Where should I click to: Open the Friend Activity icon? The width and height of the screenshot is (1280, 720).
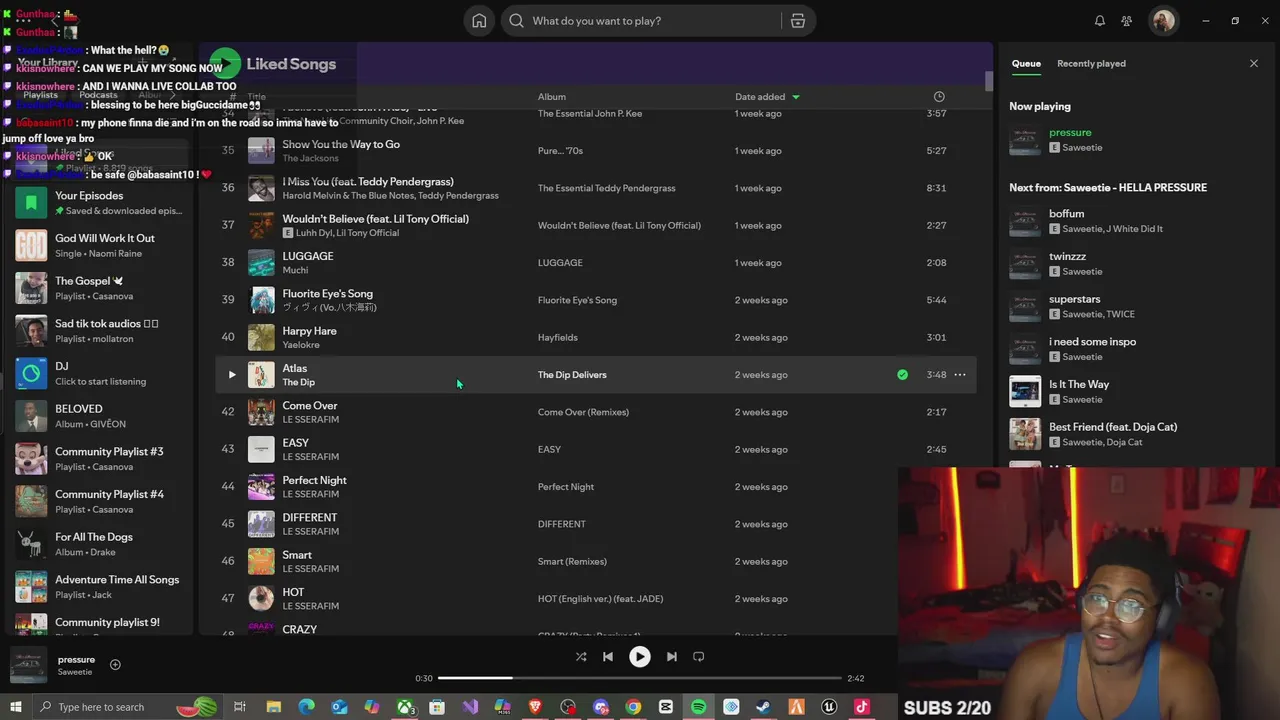(1127, 21)
